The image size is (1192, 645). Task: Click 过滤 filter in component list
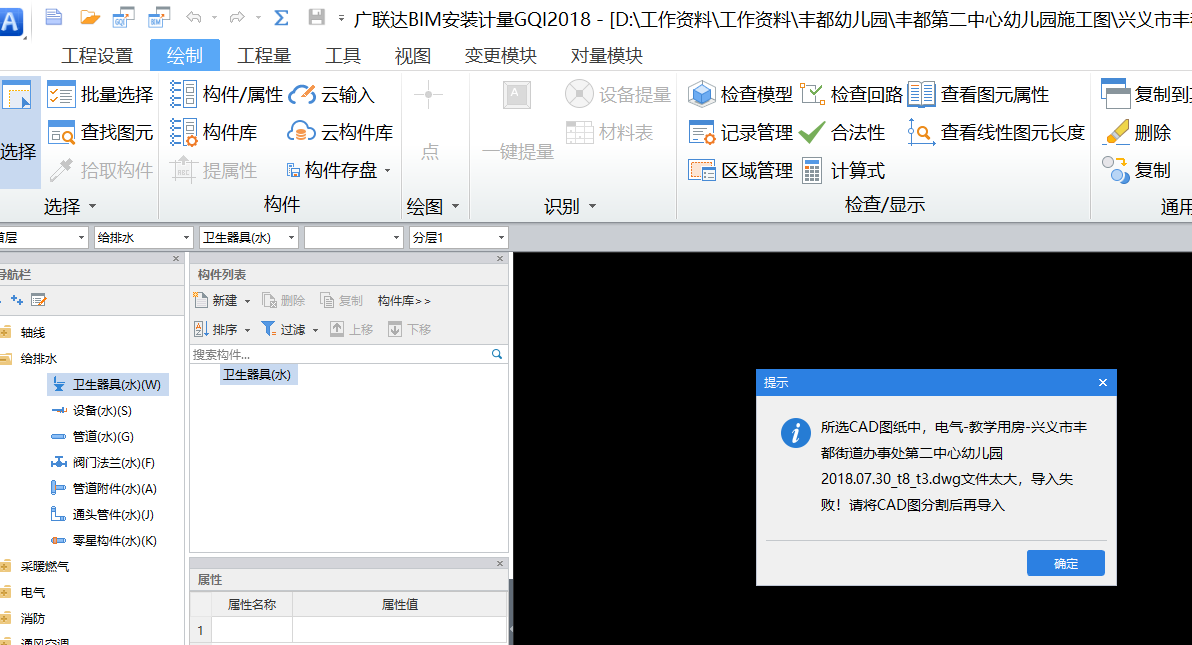click(x=289, y=329)
